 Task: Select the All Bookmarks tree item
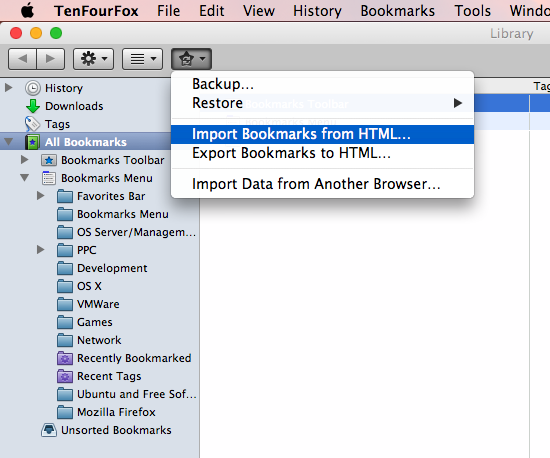pos(86,142)
